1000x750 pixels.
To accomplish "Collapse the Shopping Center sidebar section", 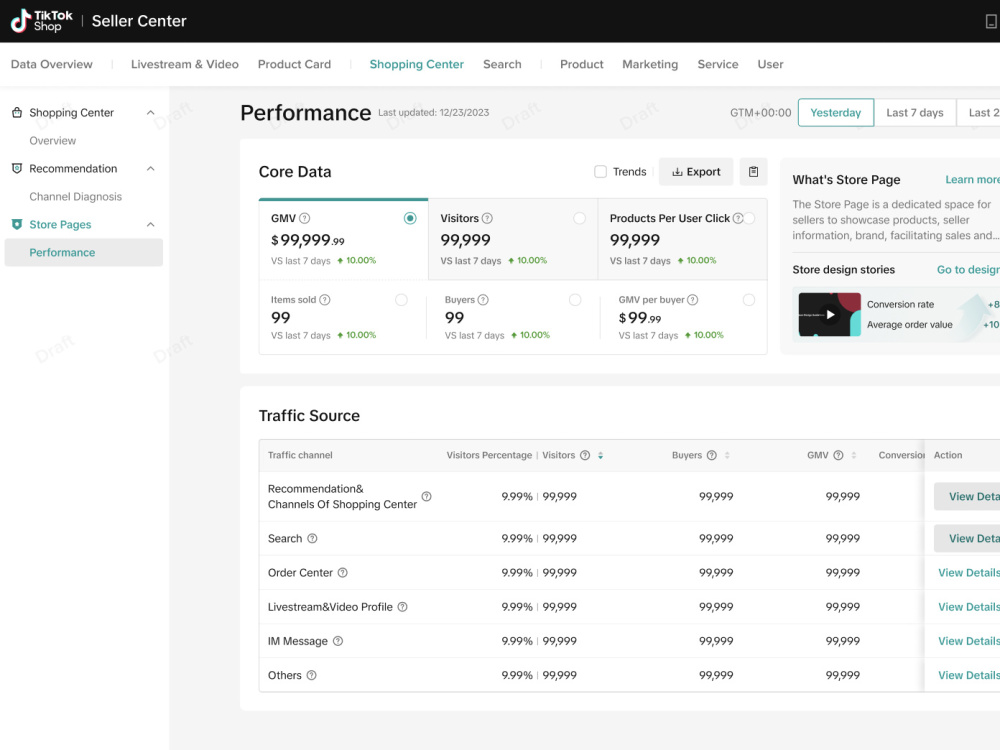I will 151,113.
